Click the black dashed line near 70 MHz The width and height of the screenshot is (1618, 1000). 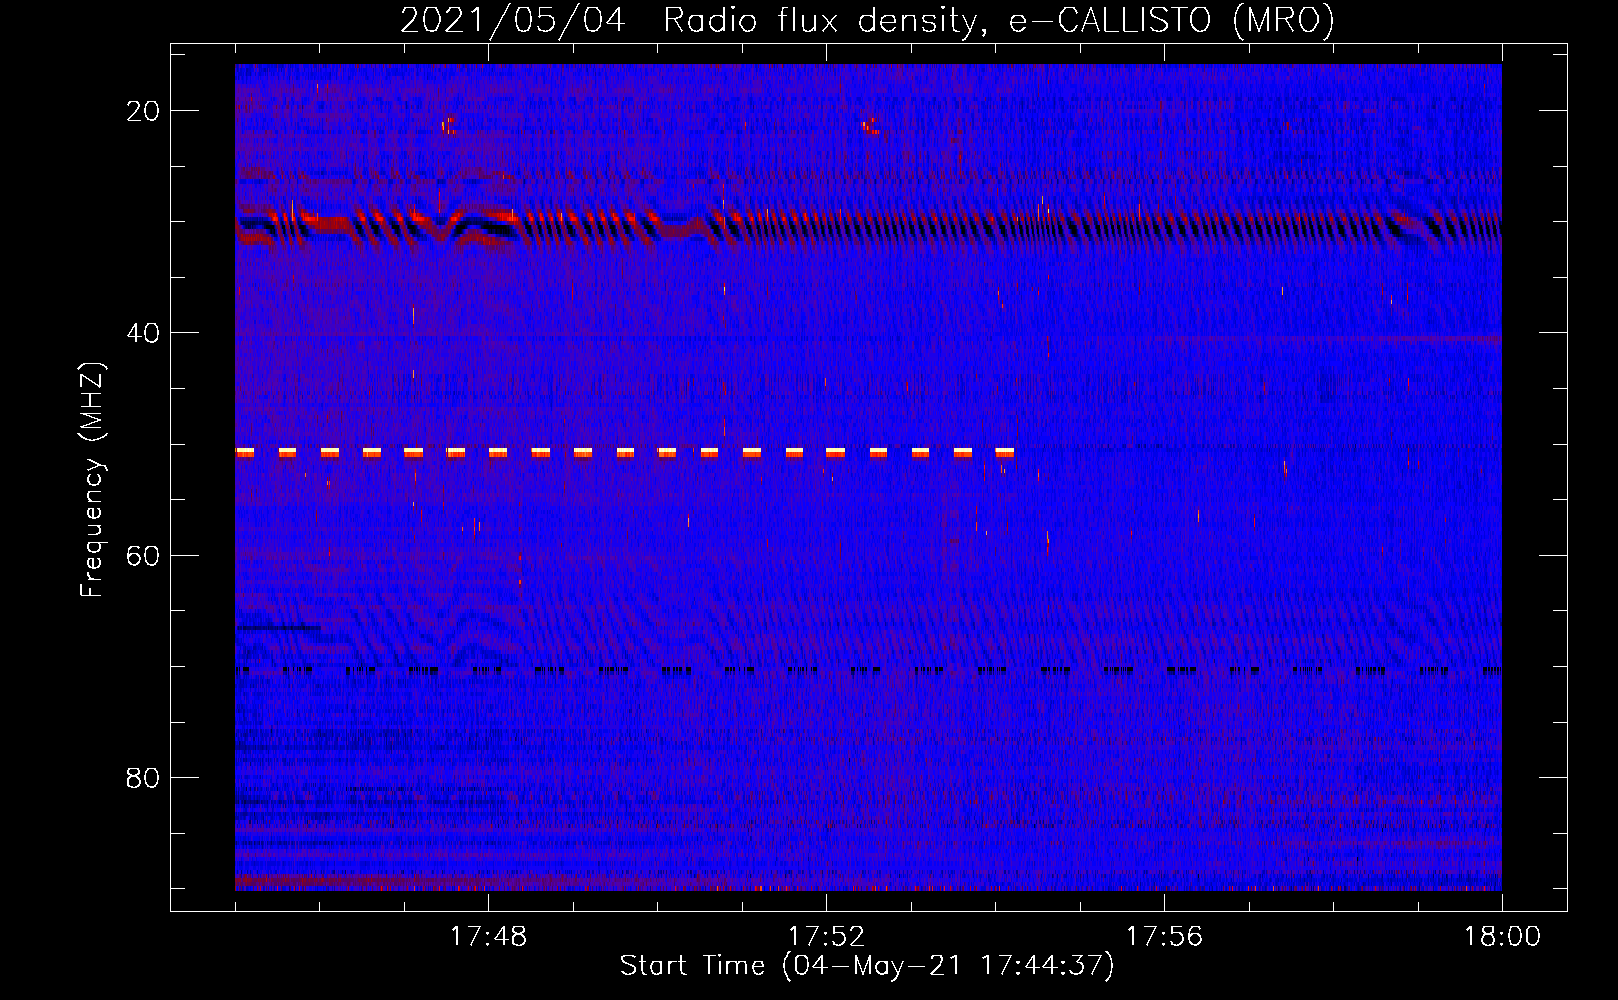tap(868, 670)
